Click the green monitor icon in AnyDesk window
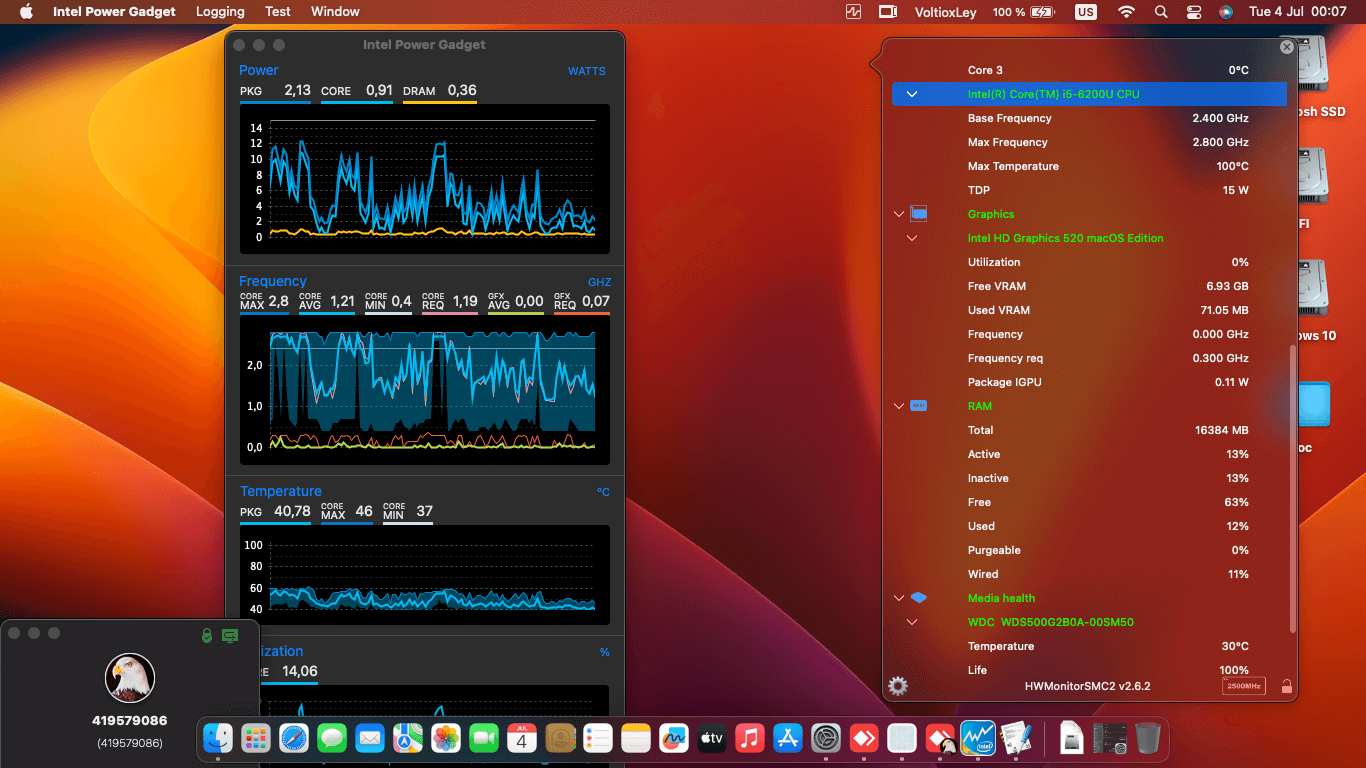The image size is (1366, 768). (x=230, y=635)
